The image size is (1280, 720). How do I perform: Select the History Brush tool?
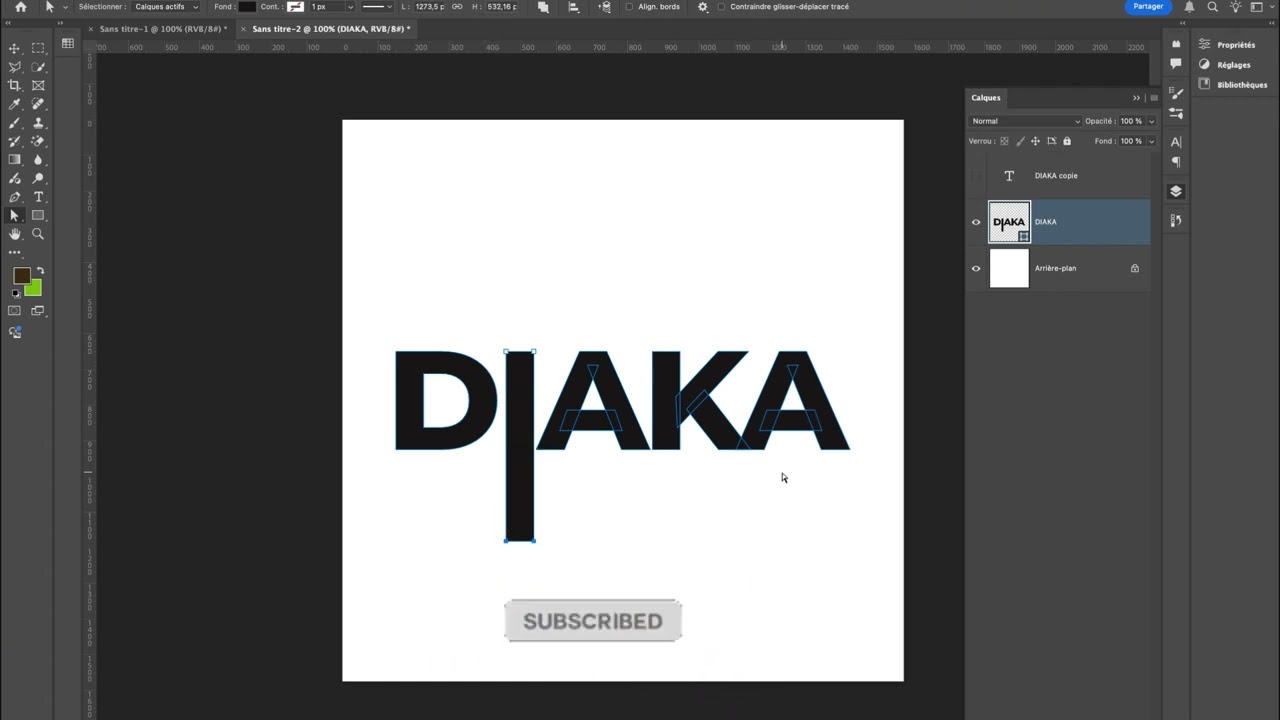coord(14,141)
